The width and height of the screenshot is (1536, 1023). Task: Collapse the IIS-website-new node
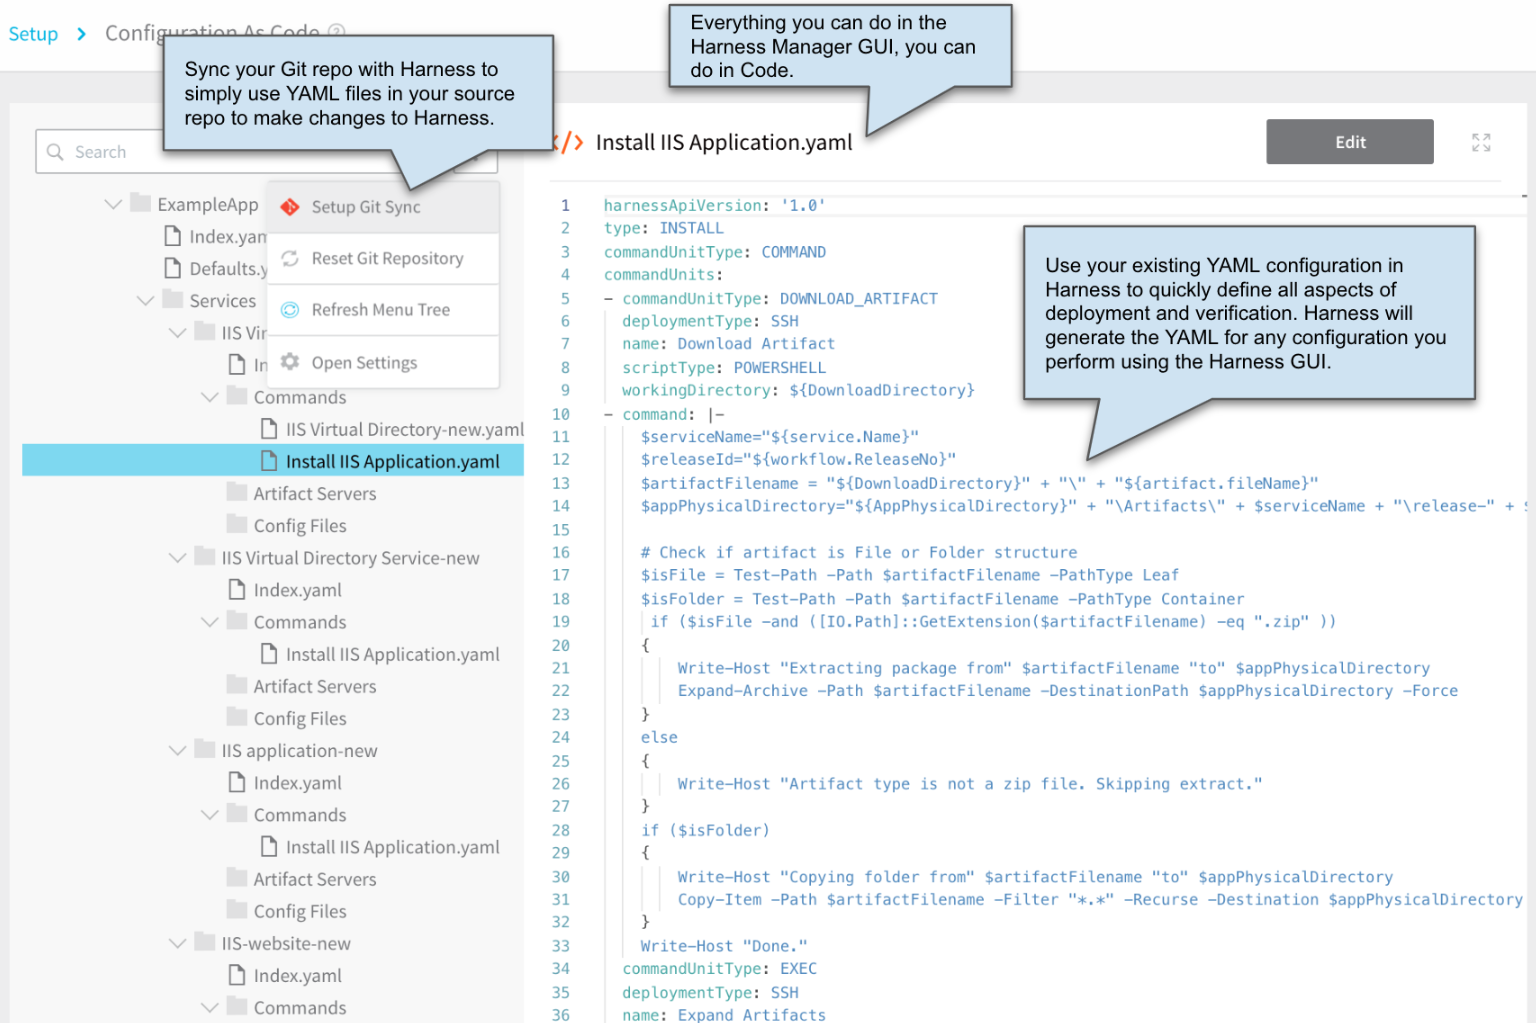click(177, 943)
